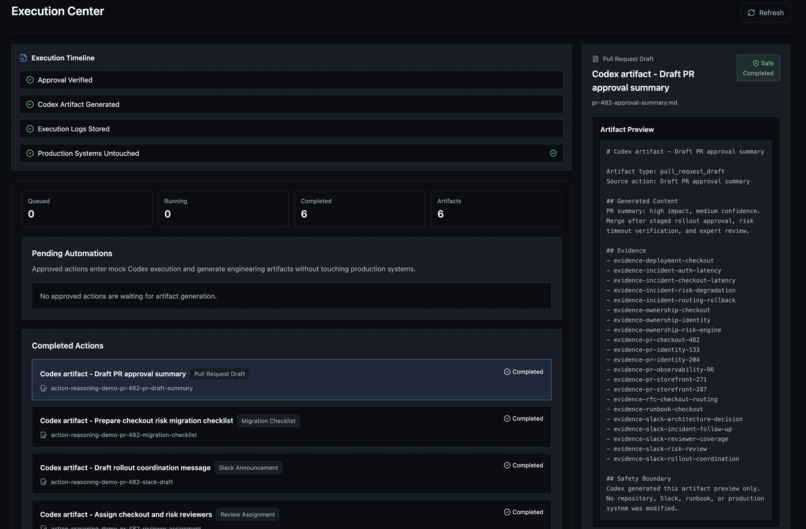This screenshot has height=529, width=806.
Task: Click the Queued count card
Action: tap(87, 209)
